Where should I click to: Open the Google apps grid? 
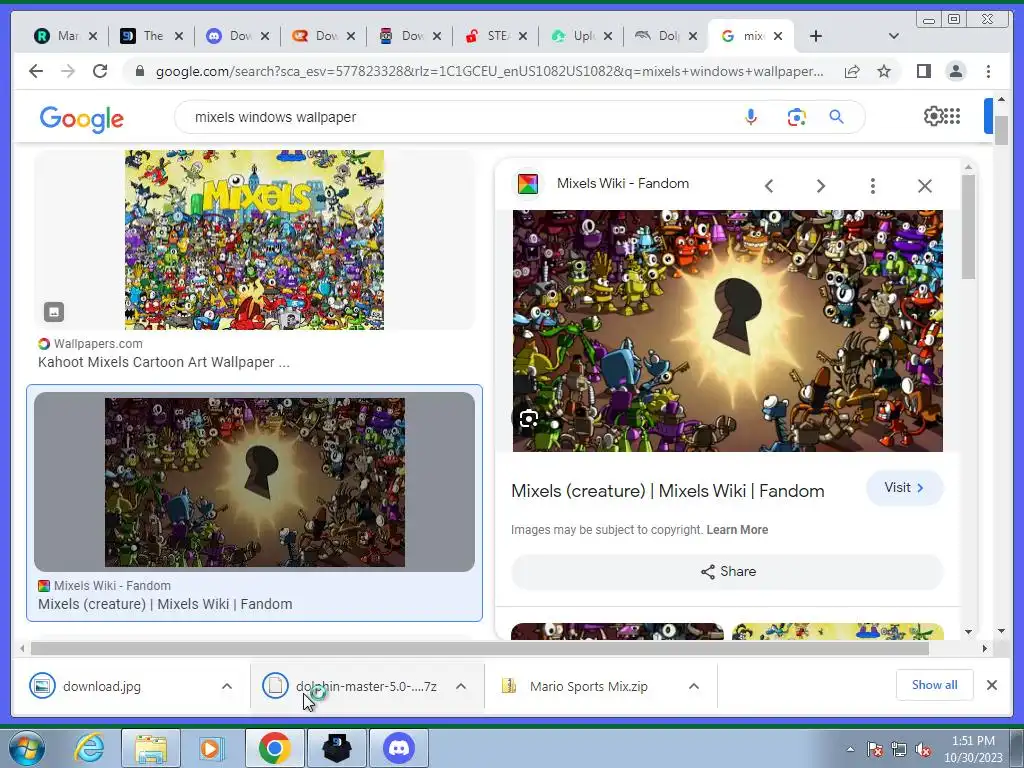click(x=952, y=116)
